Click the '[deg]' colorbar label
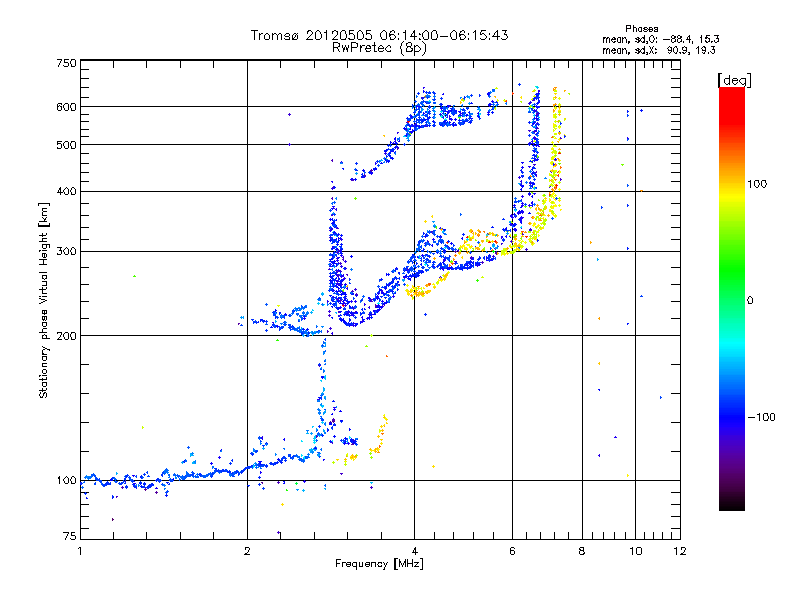800x600 pixels. pyautogui.click(x=734, y=80)
